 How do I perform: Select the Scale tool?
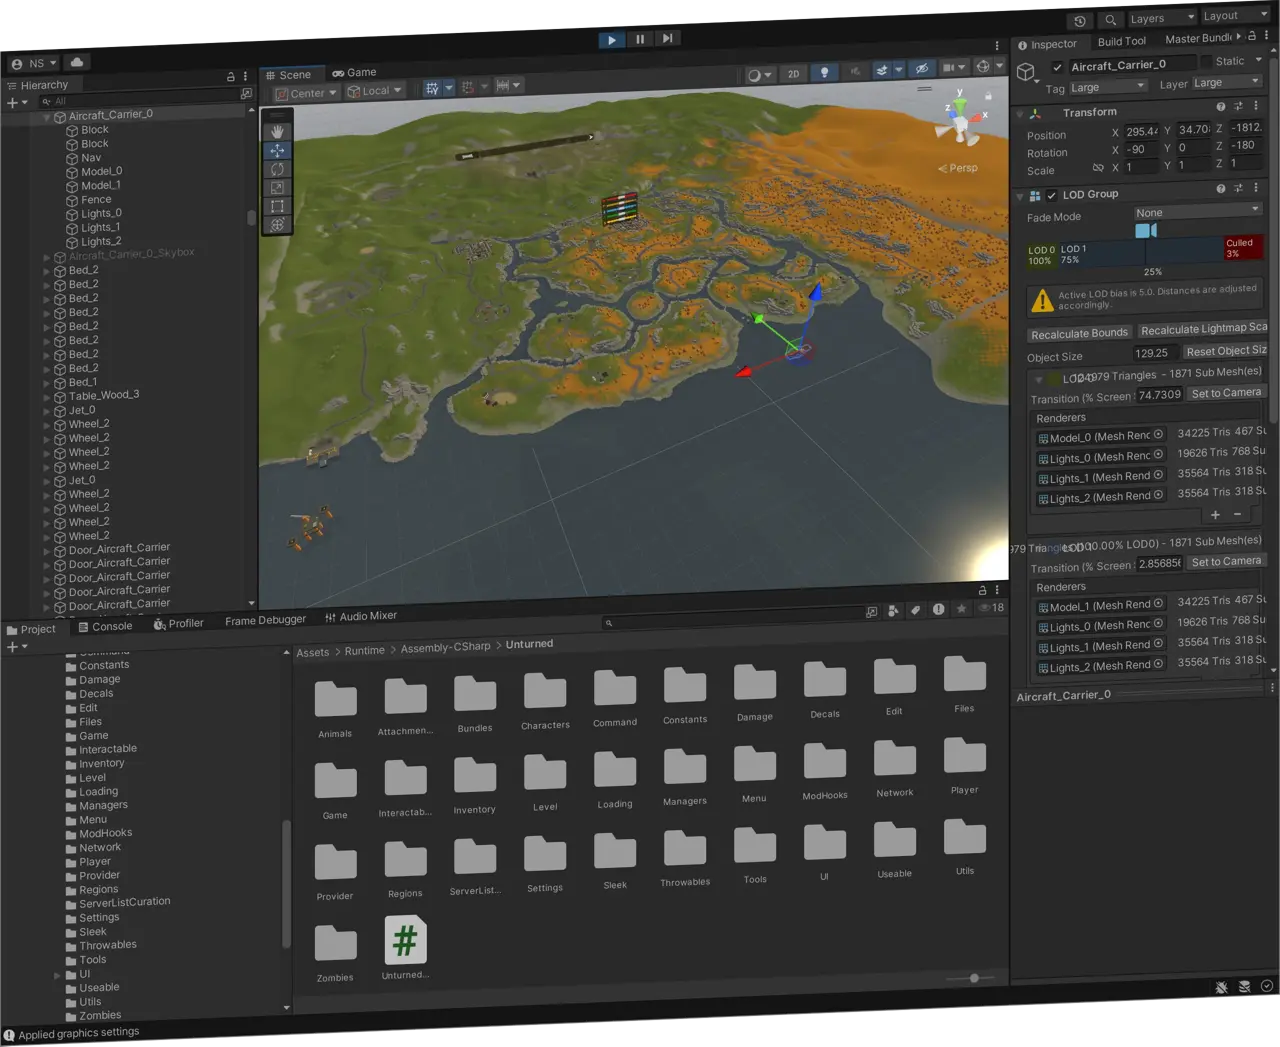[x=277, y=187]
